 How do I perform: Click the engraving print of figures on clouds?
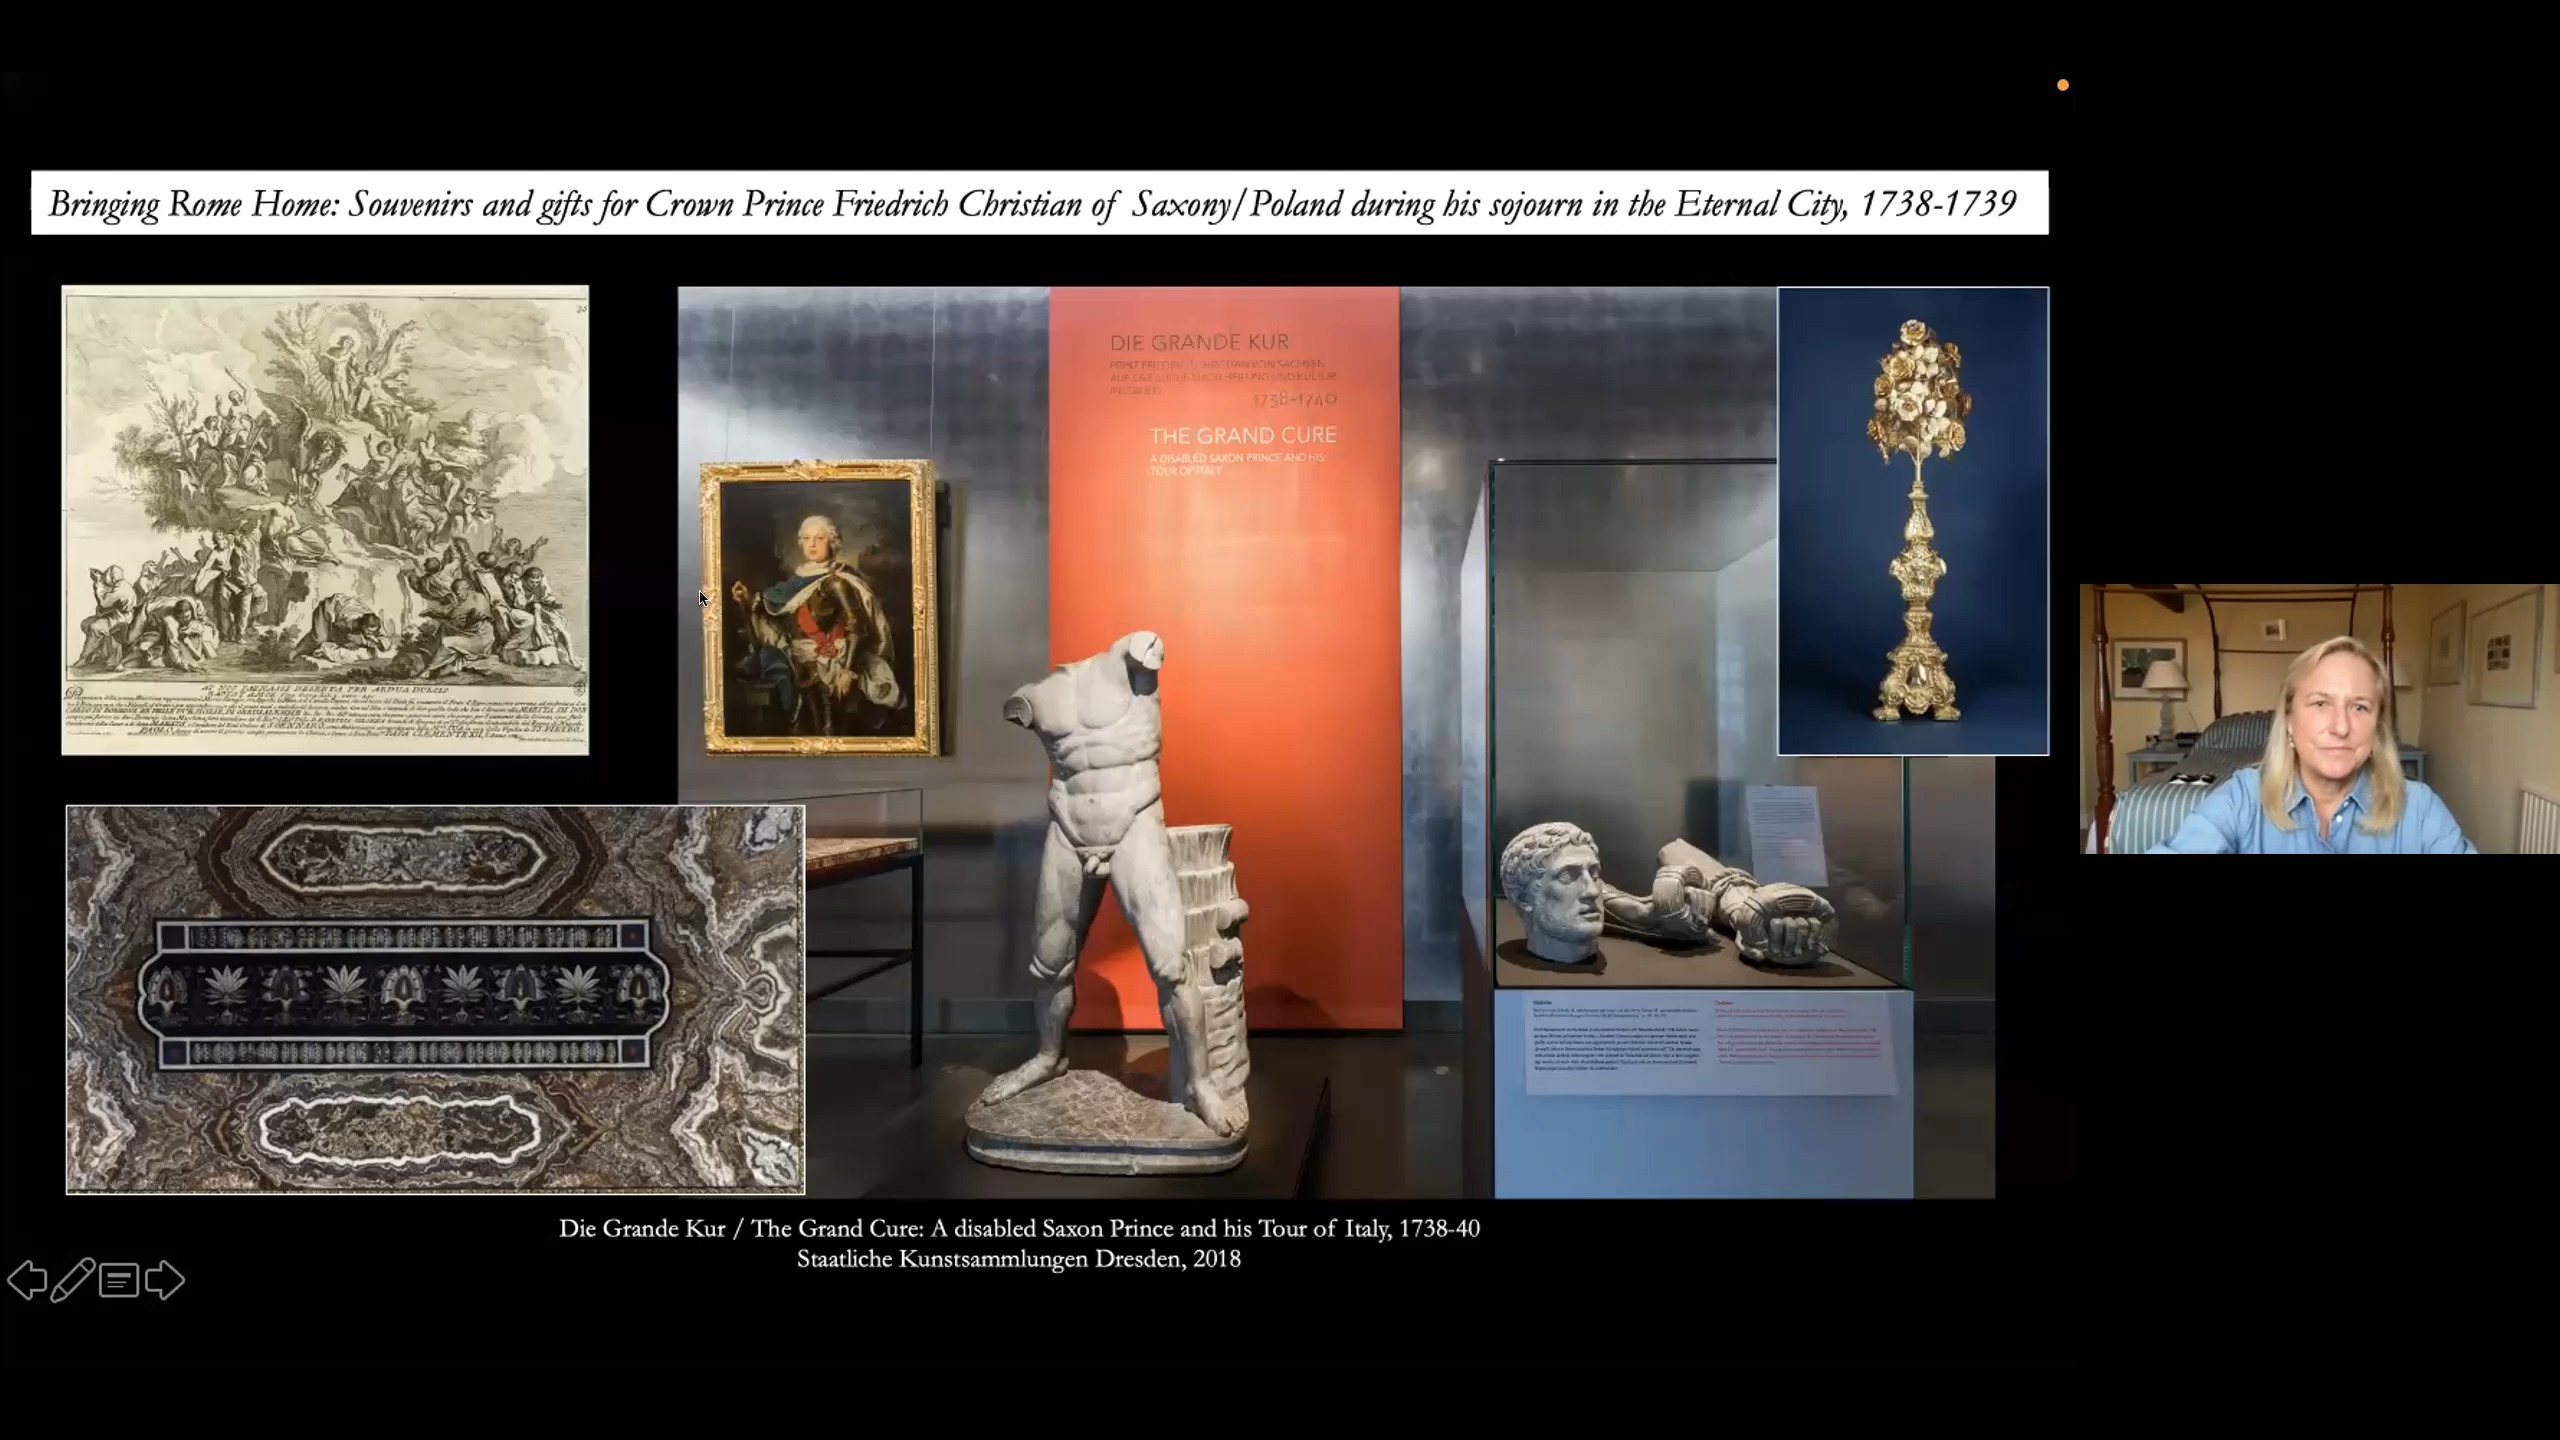coord(325,520)
